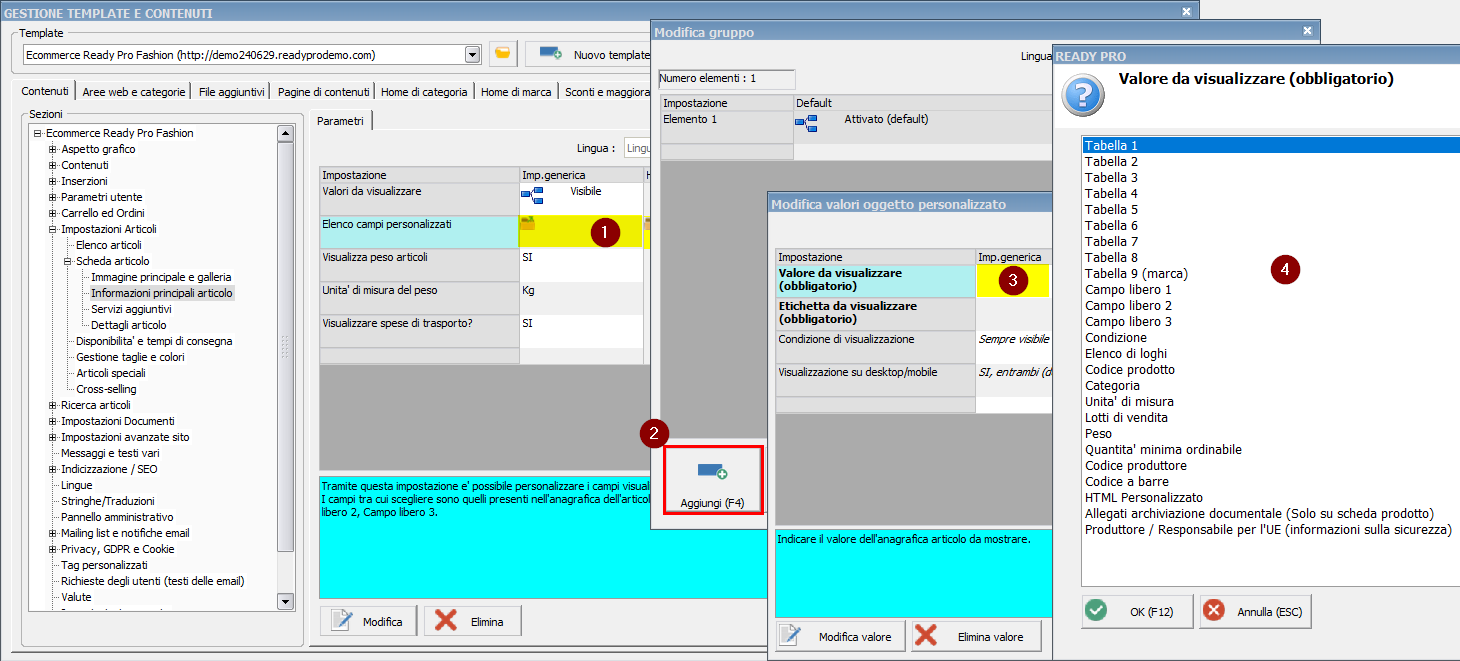Image resolution: width=1460 pixels, height=661 pixels.
Task: Click the Aggiungi (F4) add icon
Action: (x=712, y=472)
